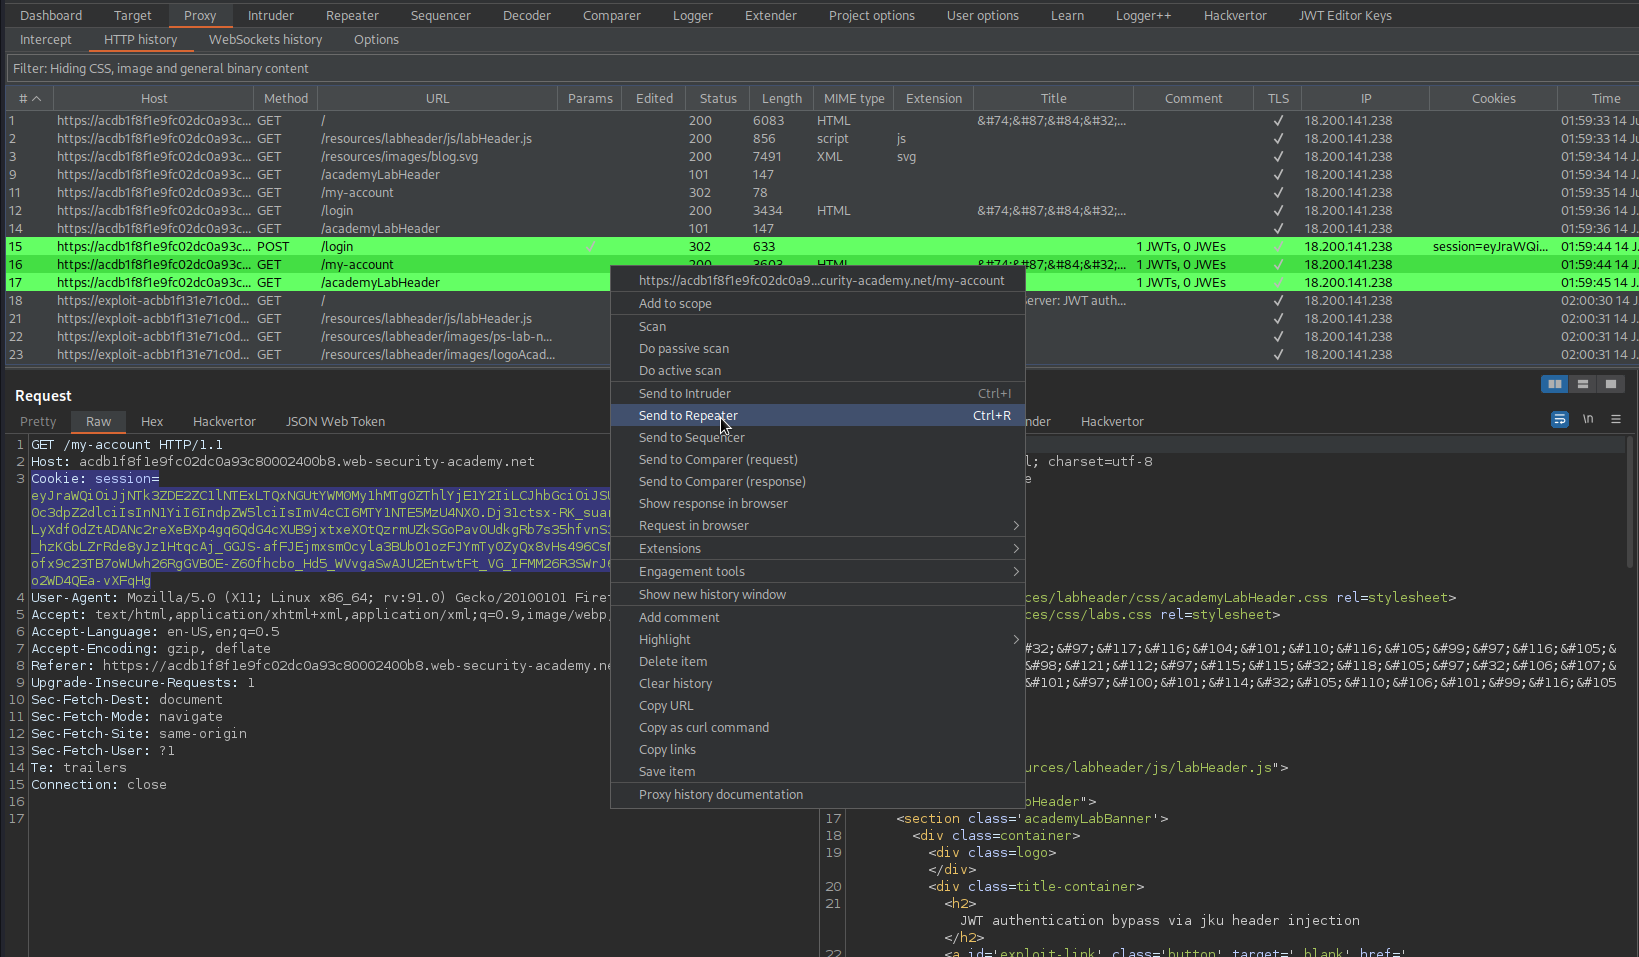Image resolution: width=1639 pixels, height=957 pixels.
Task: Select Show response in browser
Action: (818, 504)
